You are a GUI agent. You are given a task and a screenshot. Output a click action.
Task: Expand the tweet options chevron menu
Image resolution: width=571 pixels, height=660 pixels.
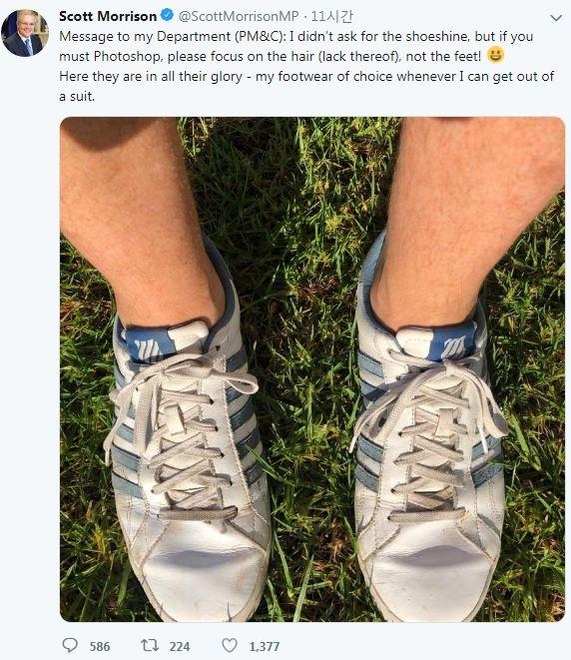[556, 18]
